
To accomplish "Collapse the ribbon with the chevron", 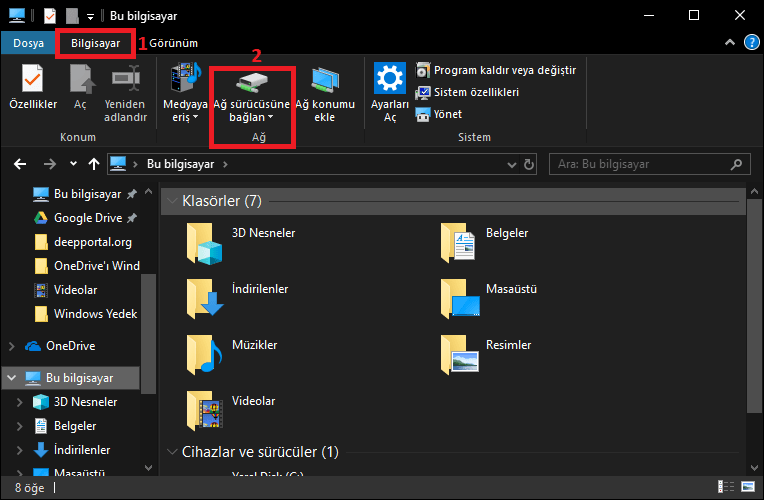I will point(730,42).
